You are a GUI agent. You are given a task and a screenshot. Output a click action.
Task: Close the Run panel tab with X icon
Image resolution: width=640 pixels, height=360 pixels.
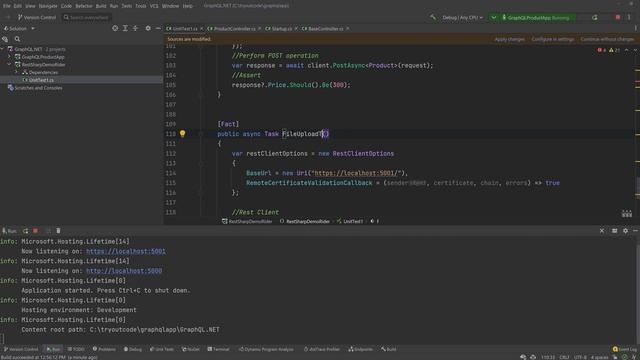pos(602,231)
